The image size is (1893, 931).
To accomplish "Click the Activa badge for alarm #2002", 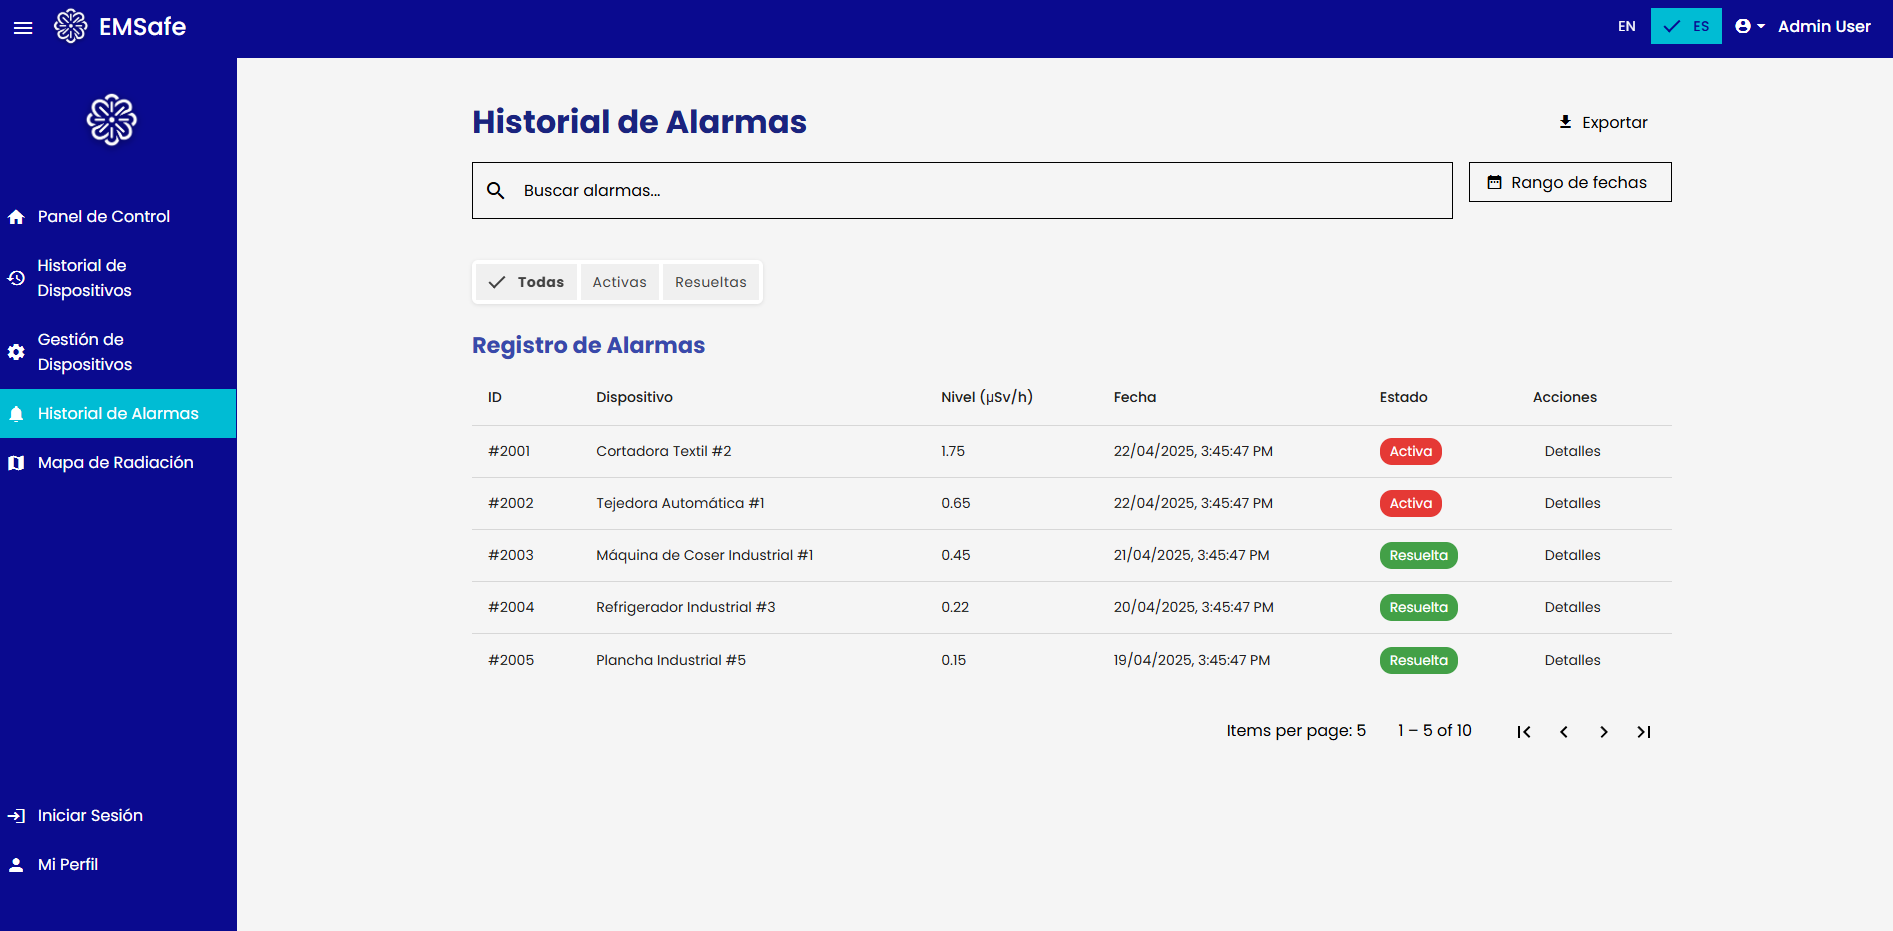I will tap(1410, 504).
